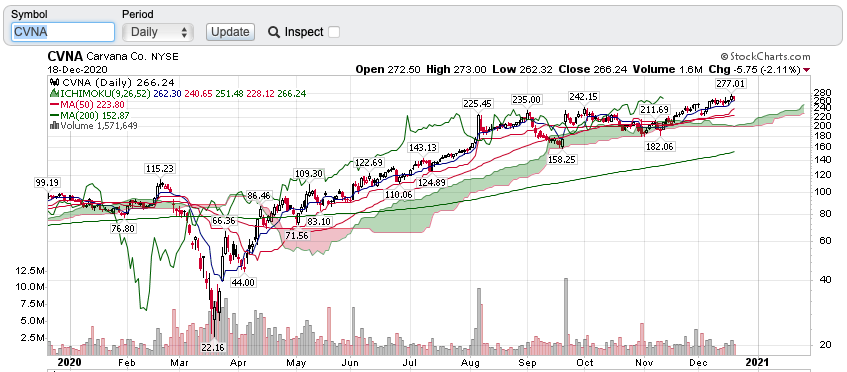This screenshot has height=372, width=847.
Task: Click the StockCharts.com copyright link
Action: click(765, 57)
